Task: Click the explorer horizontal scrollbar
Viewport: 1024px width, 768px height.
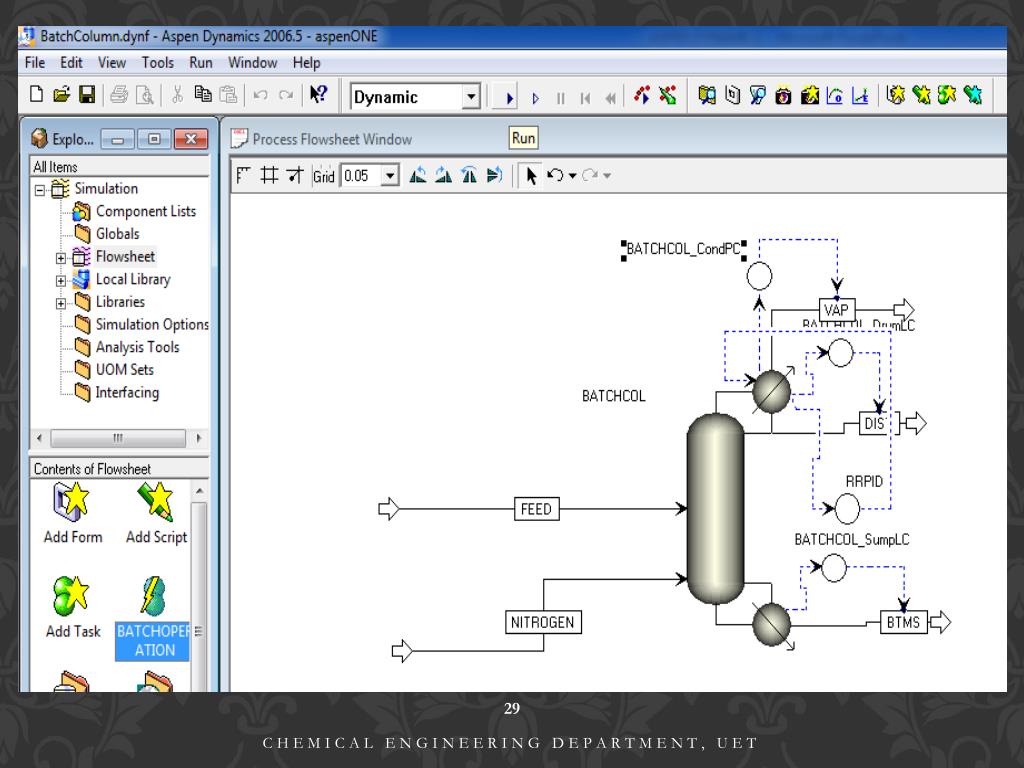Action: pos(118,438)
